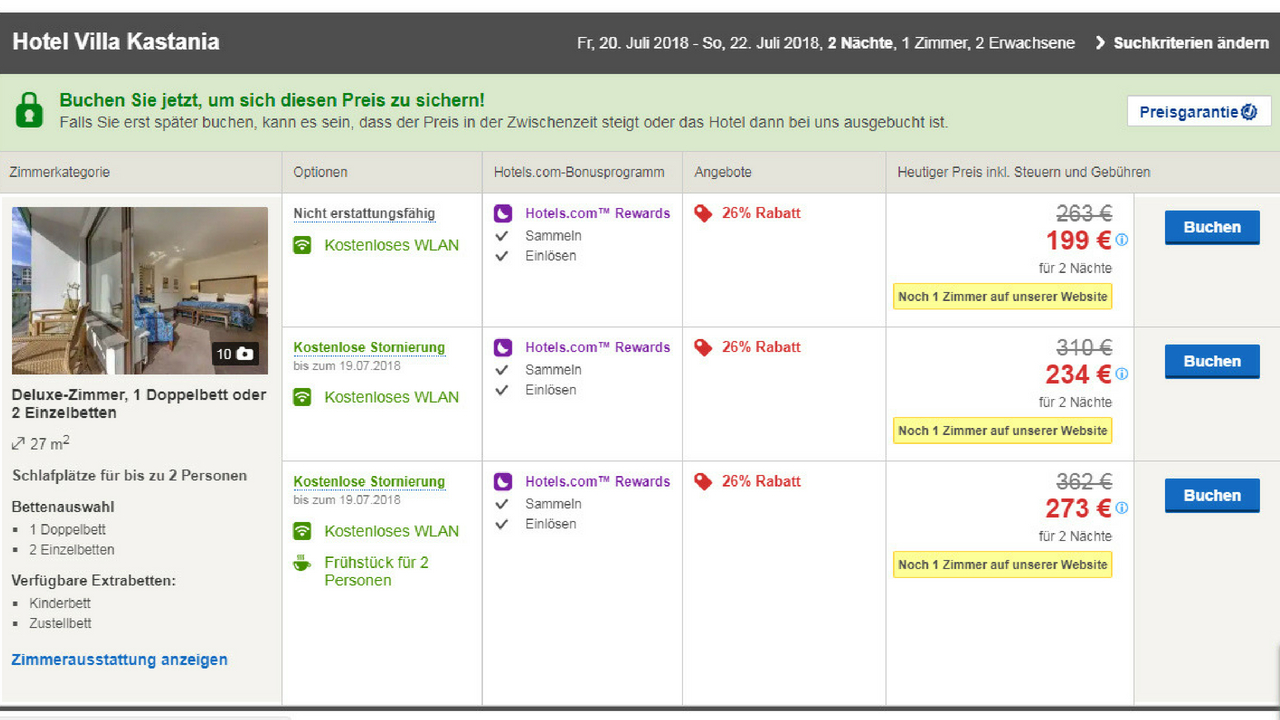Click Kostenloses WLAN text in 199 € row

click(391, 245)
